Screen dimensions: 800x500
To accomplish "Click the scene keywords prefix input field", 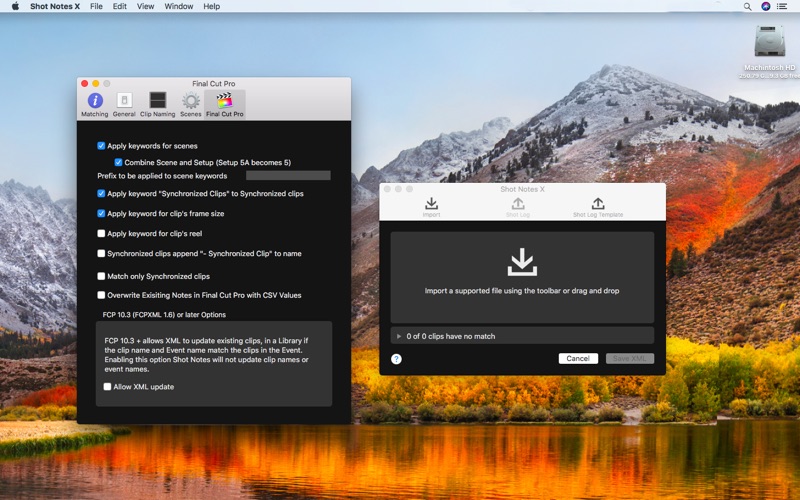I will coord(288,176).
